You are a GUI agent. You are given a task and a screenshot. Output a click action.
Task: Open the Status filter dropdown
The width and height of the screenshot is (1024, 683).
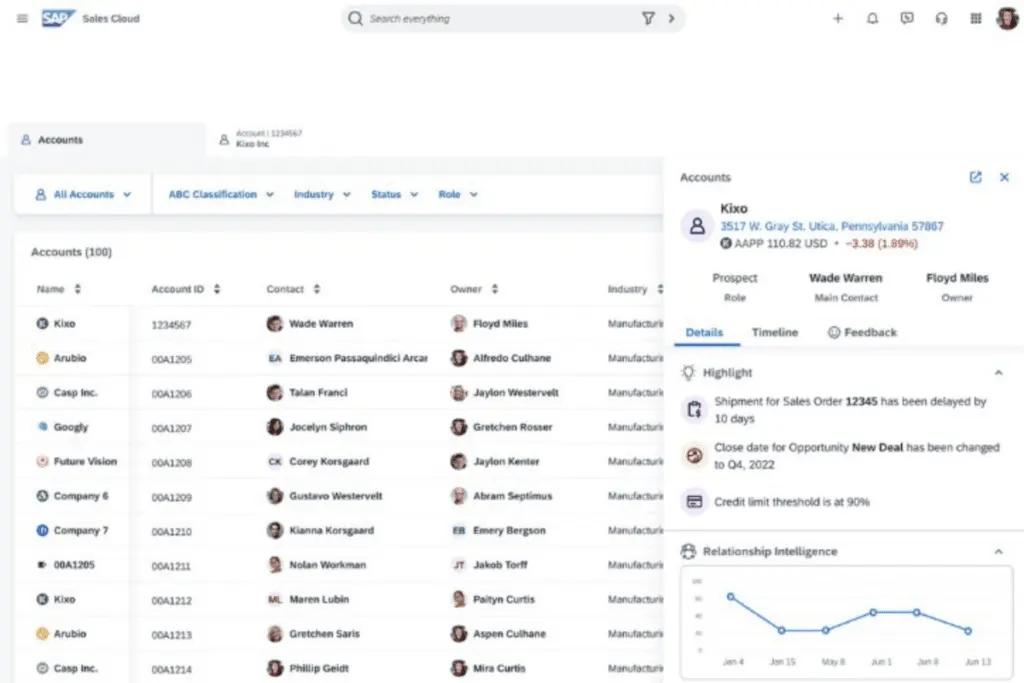pyautogui.click(x=394, y=194)
